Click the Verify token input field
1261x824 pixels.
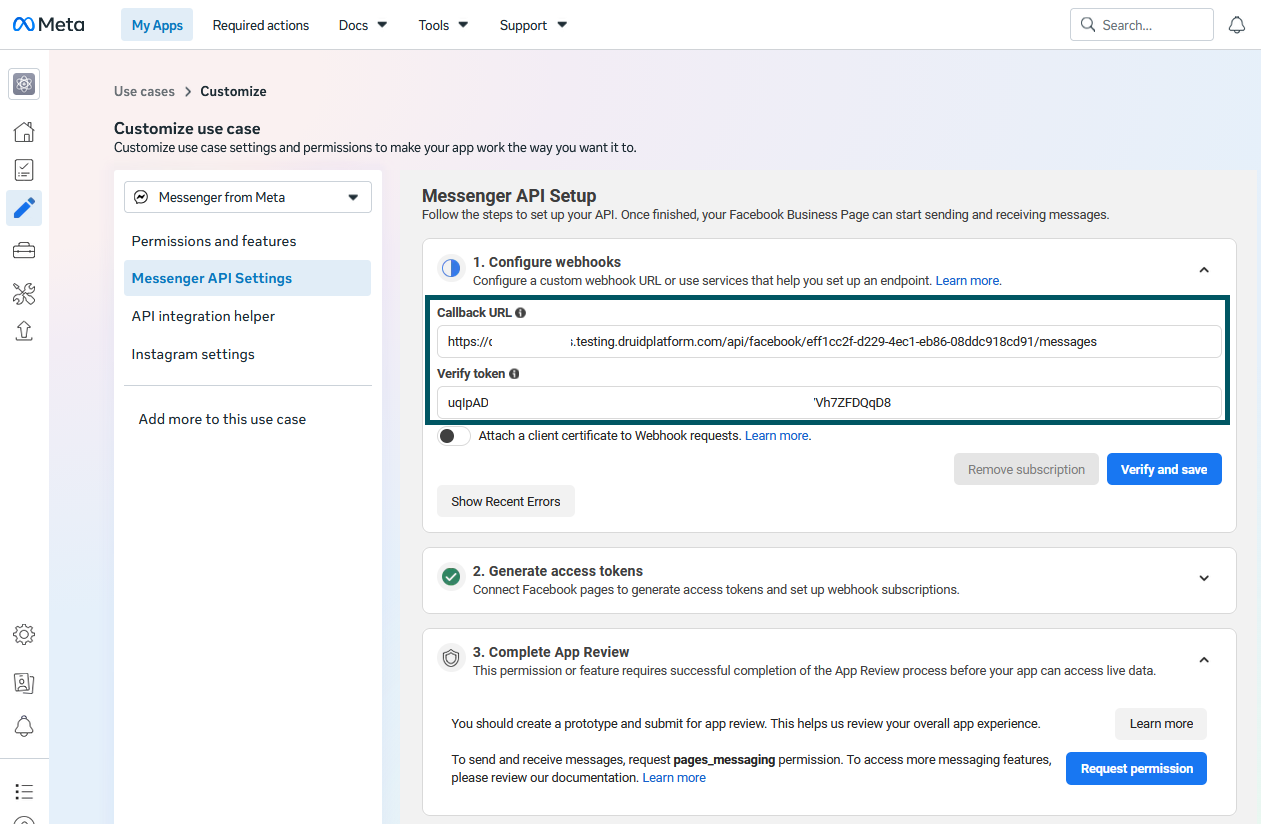(829, 402)
